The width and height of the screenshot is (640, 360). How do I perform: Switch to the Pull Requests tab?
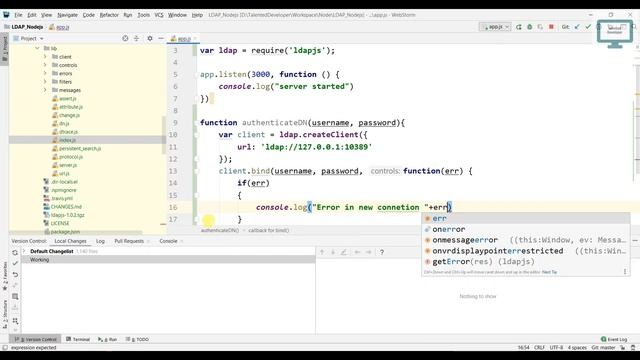coord(129,241)
